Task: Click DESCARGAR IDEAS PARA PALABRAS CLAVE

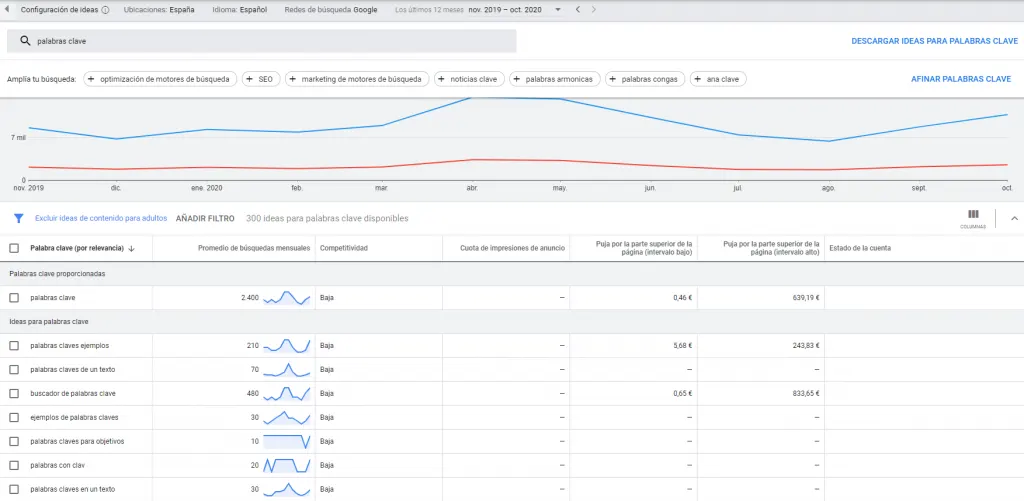Action: click(933, 41)
